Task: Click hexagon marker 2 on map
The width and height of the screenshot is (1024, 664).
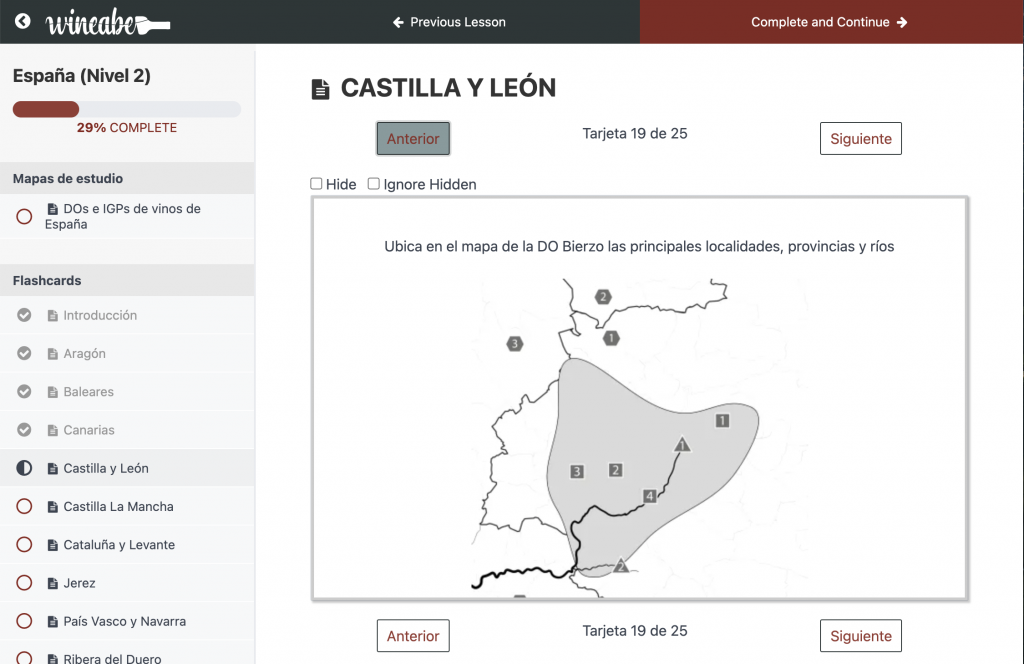Action: tap(603, 296)
